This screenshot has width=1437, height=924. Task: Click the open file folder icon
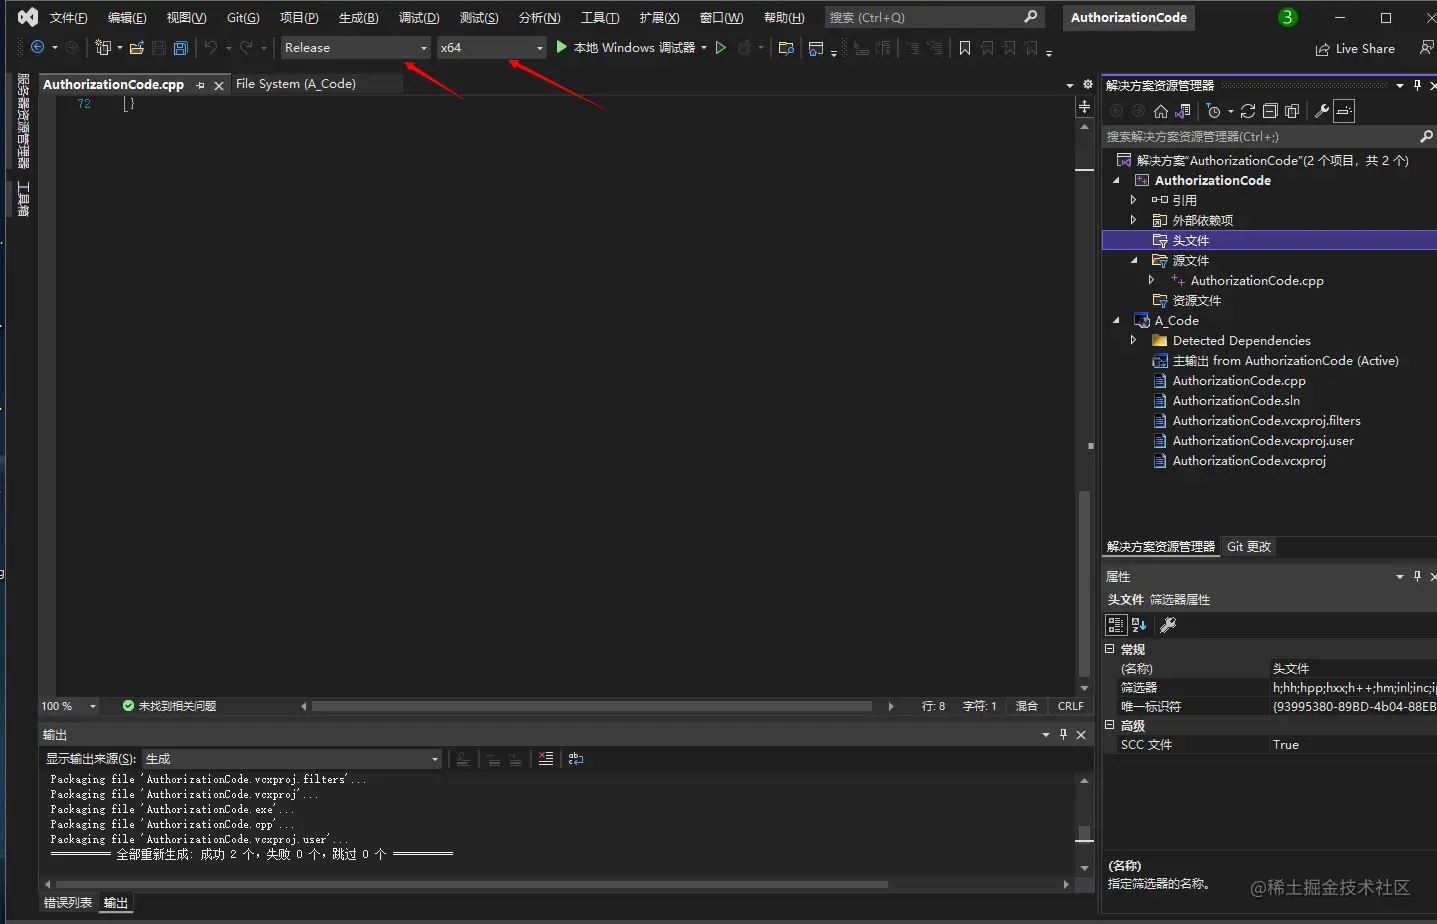coord(137,47)
